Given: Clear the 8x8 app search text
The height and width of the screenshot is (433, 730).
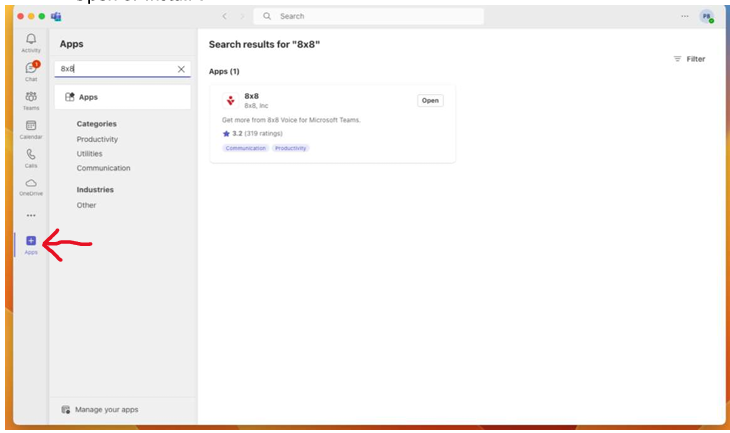Looking at the screenshot, I should point(181,69).
